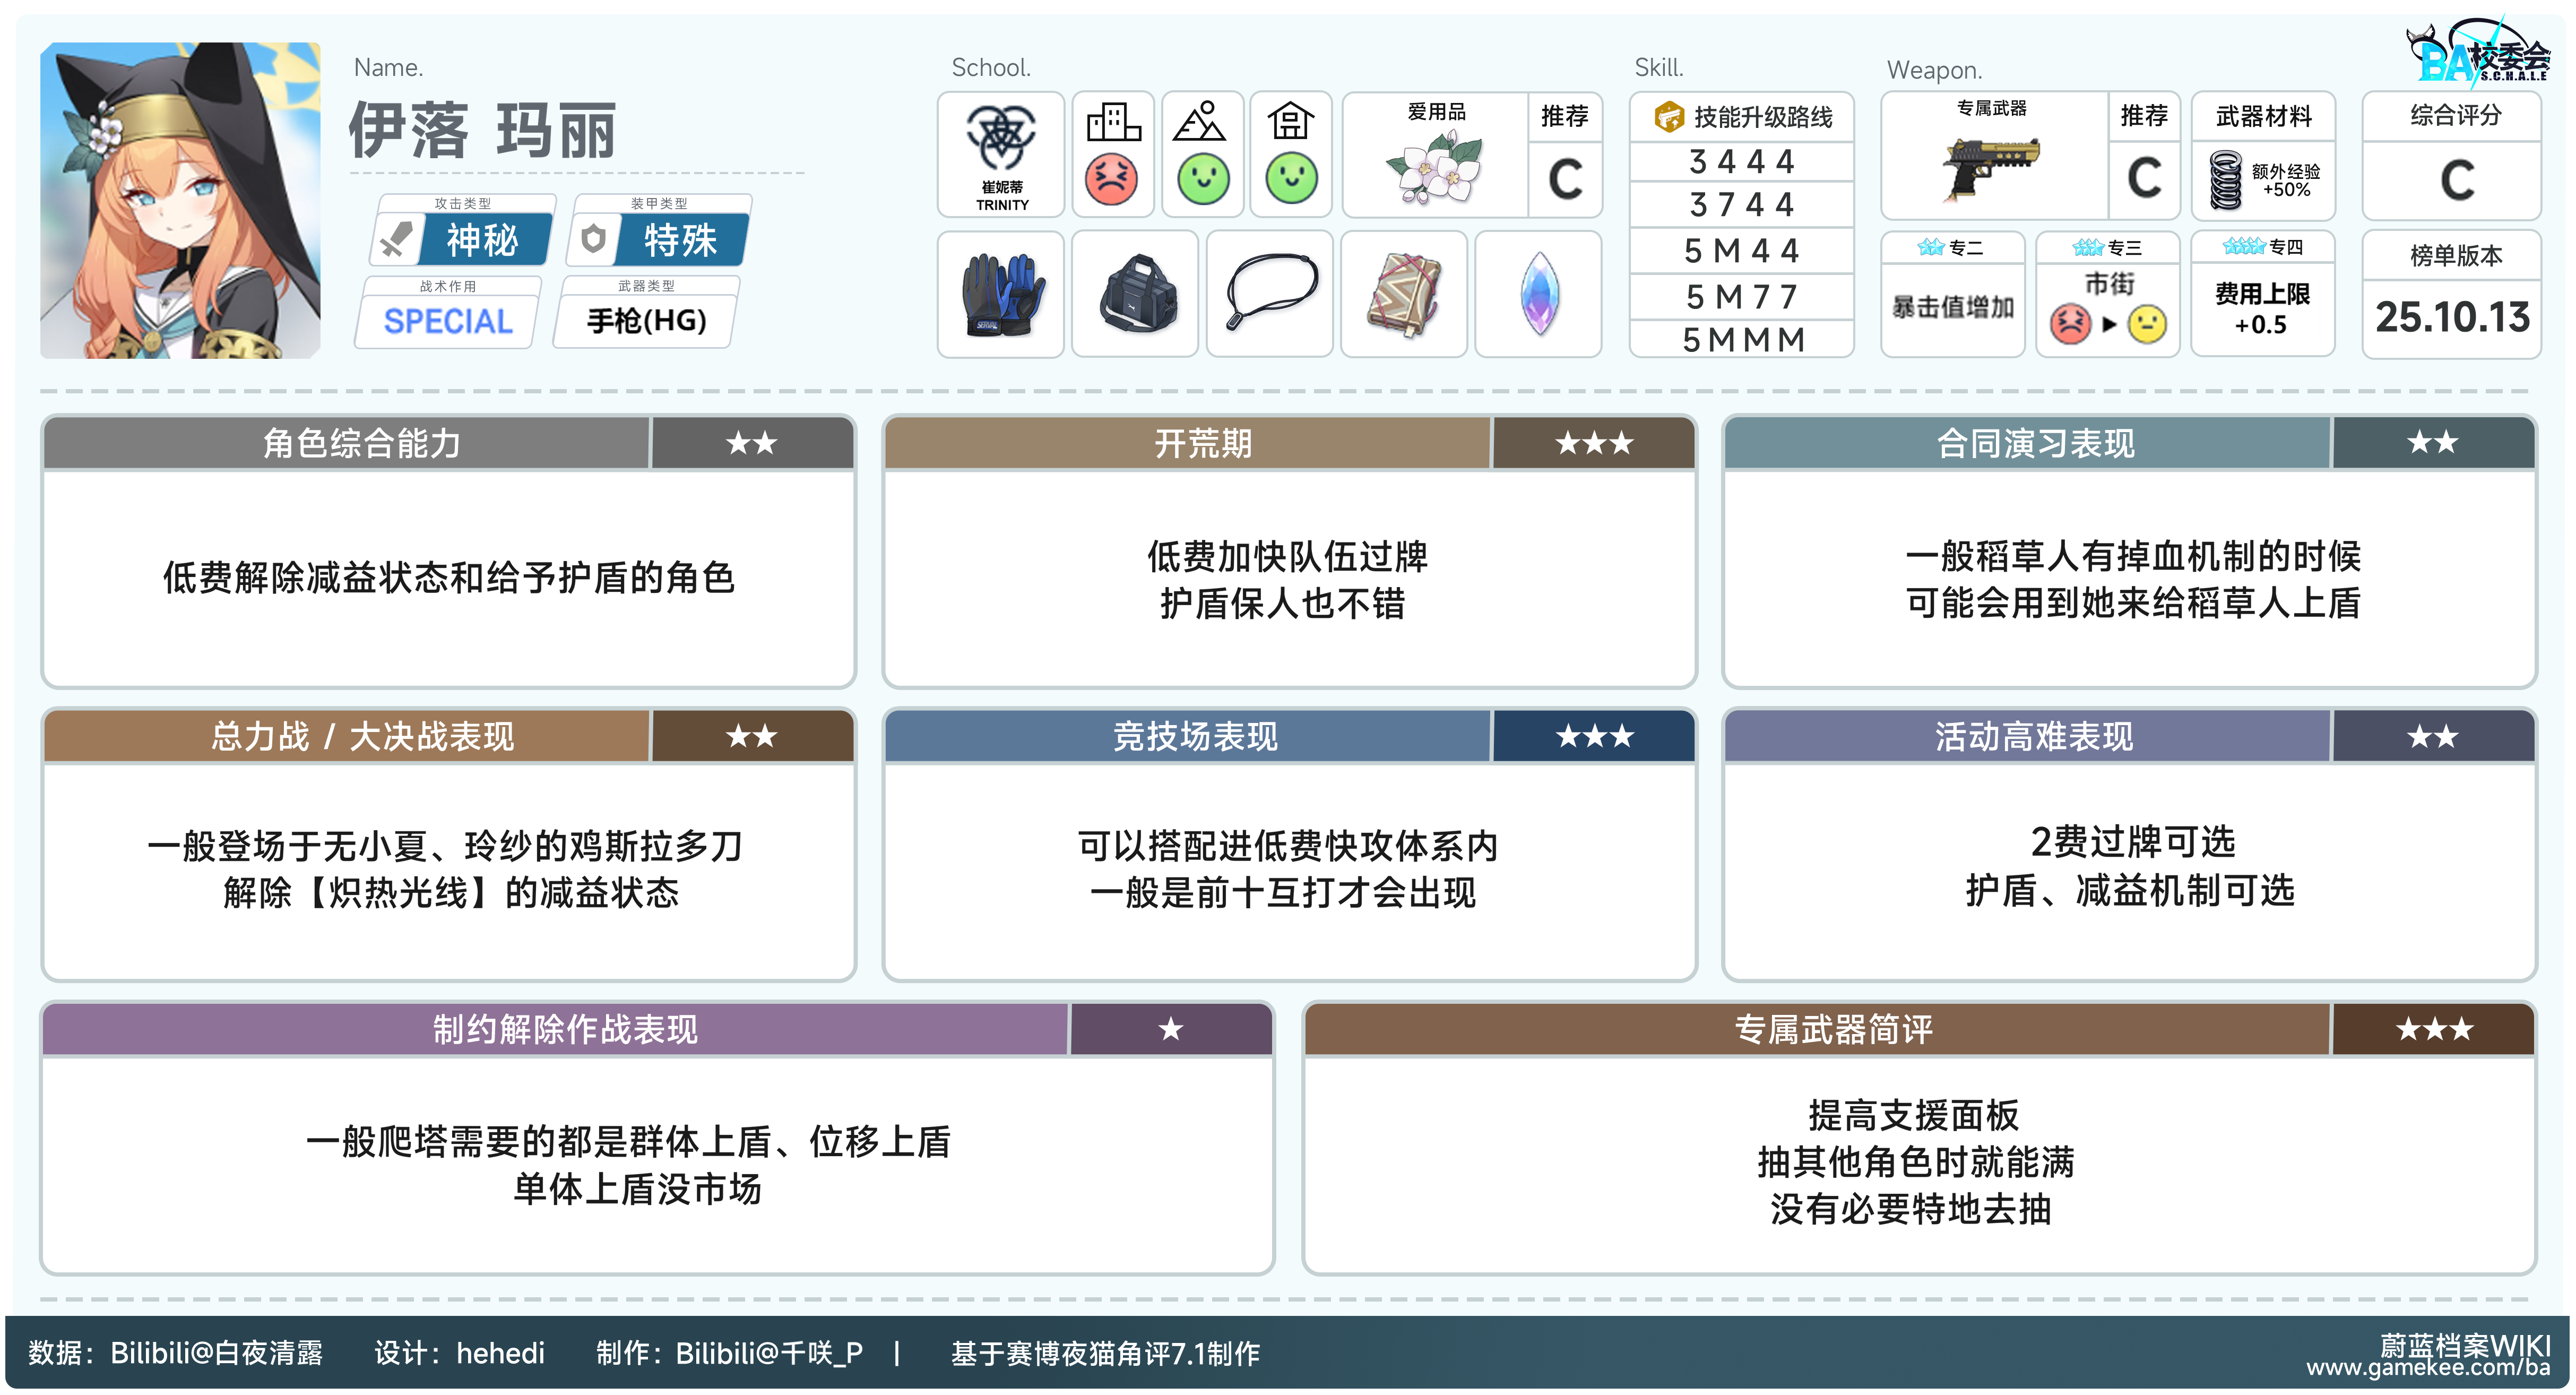2576x1395 pixels.
Task: Click the blue crystal gem icon
Action: 1539,295
